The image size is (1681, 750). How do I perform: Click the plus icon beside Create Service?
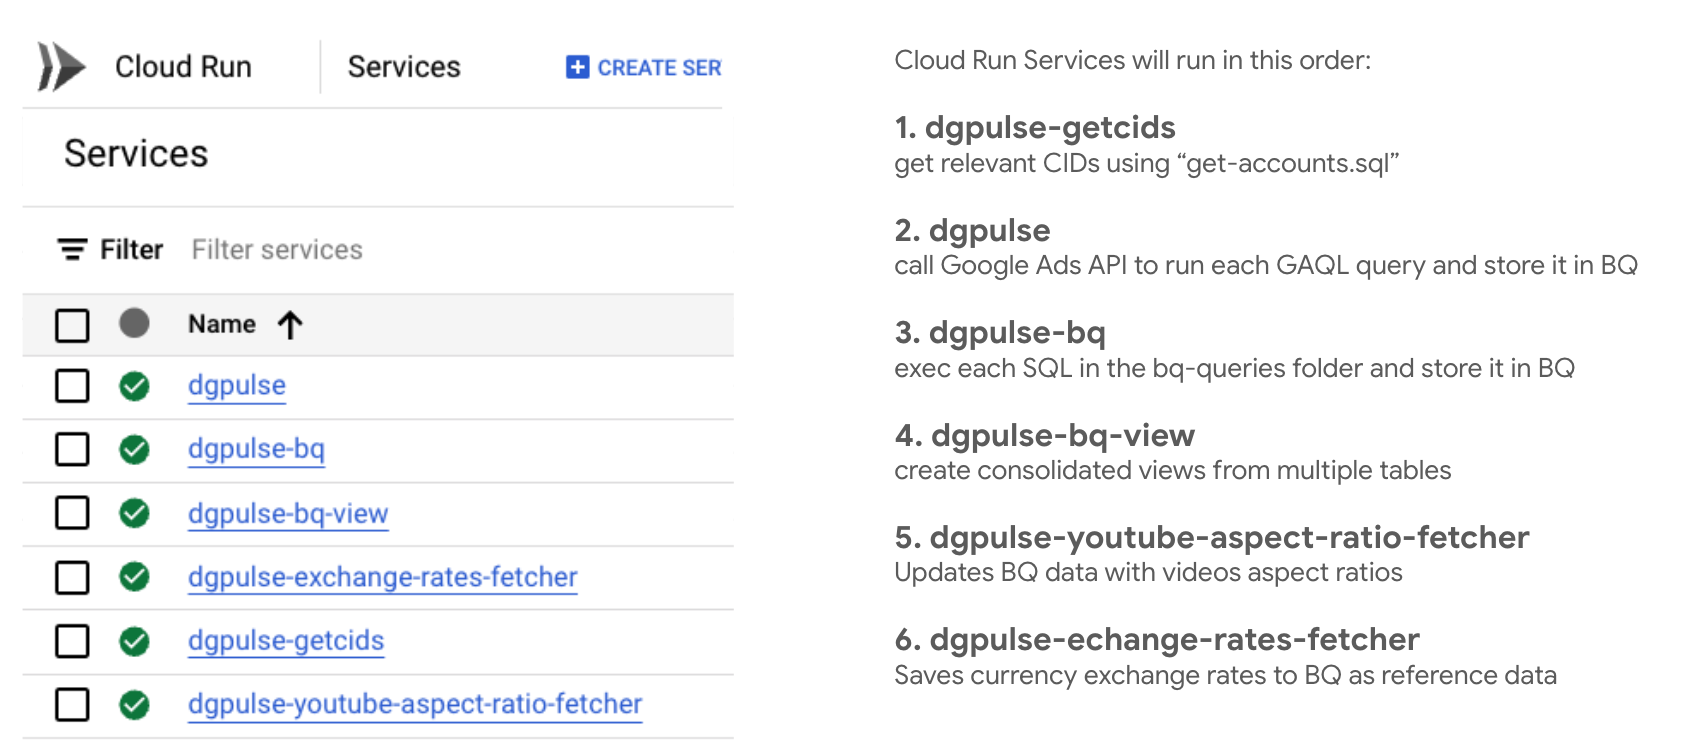[577, 67]
